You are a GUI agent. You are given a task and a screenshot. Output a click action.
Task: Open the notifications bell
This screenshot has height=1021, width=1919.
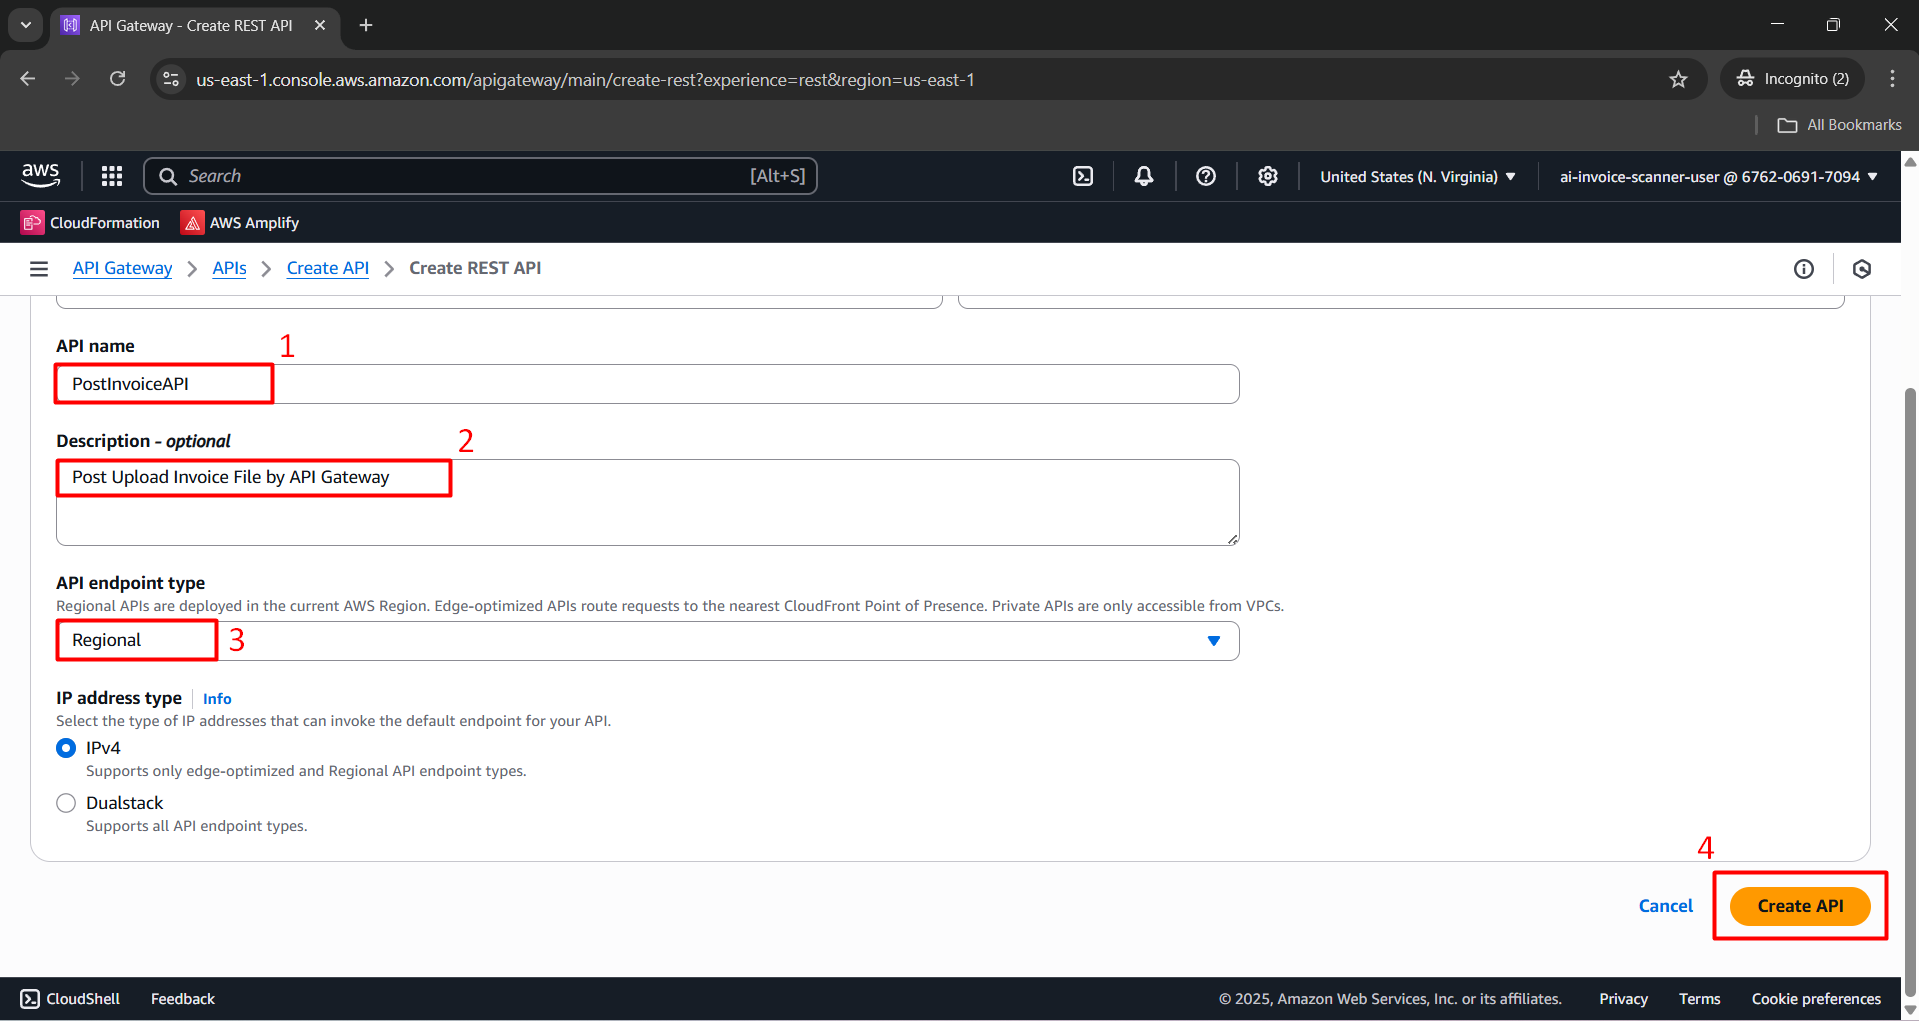coord(1143,175)
